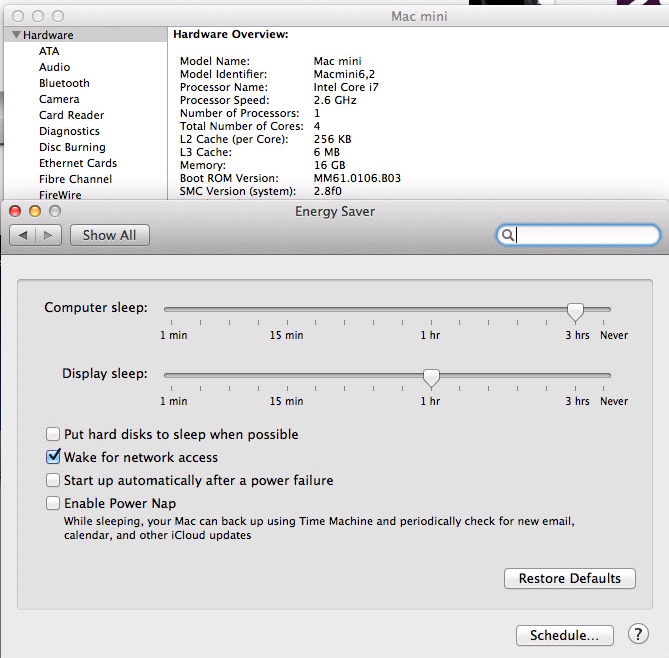Go forward with the right arrow button
The height and width of the screenshot is (658, 669).
pos(48,235)
